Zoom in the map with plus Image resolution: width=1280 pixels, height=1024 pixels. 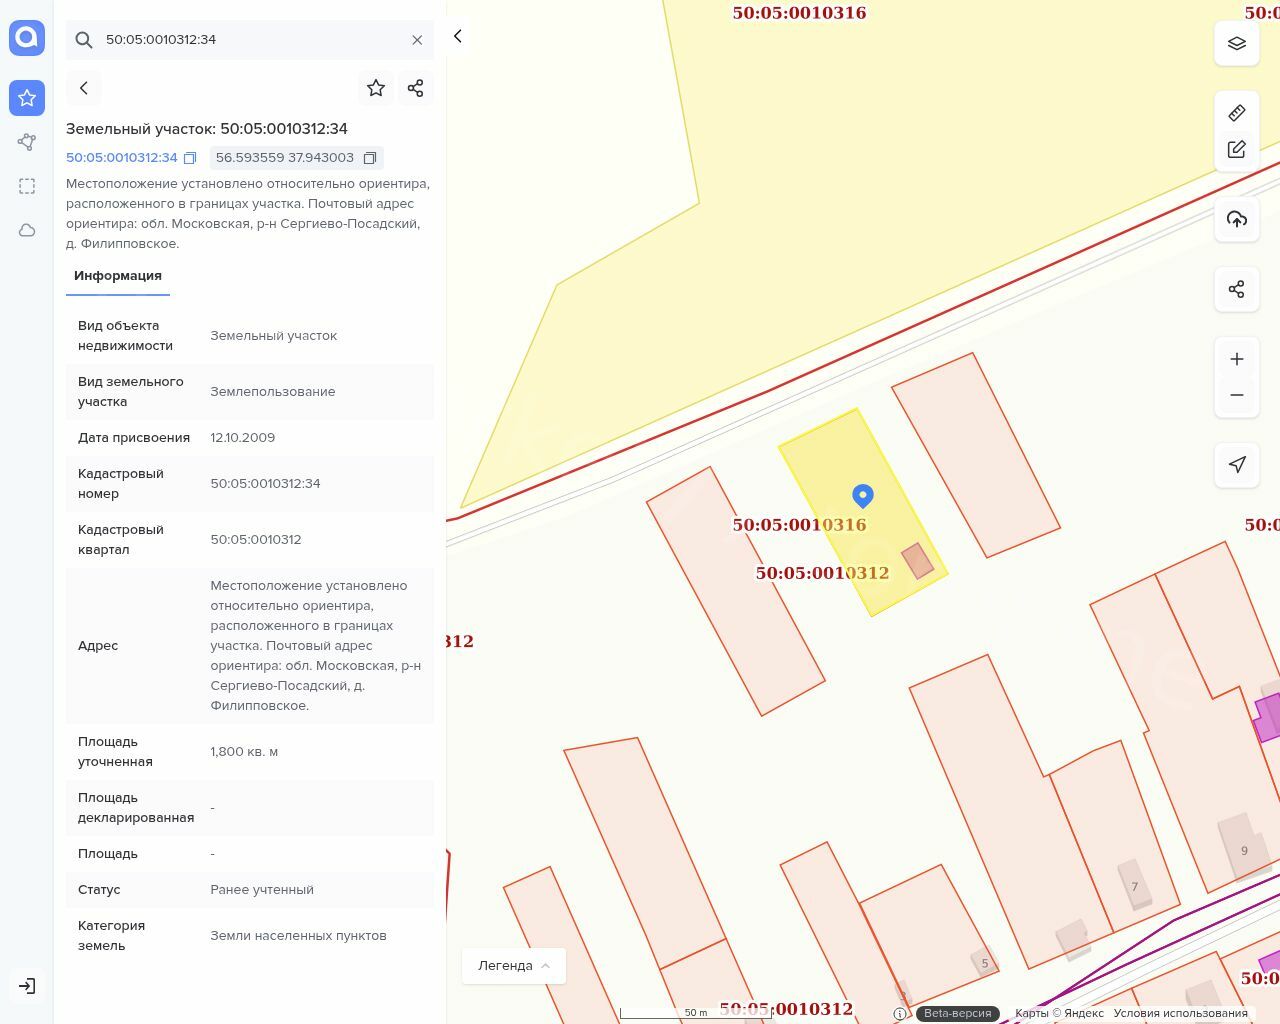[1236, 359]
